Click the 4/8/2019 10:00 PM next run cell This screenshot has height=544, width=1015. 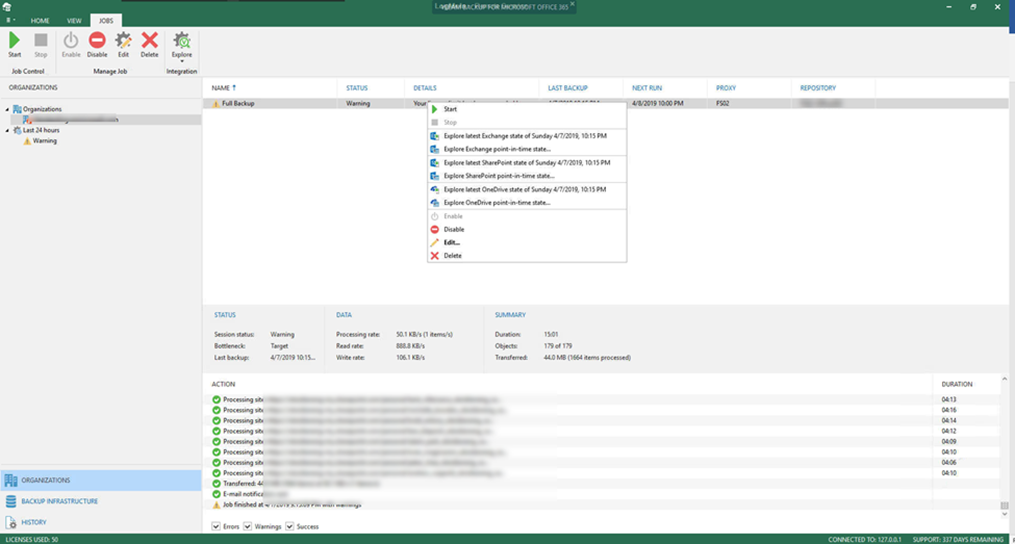coord(658,104)
